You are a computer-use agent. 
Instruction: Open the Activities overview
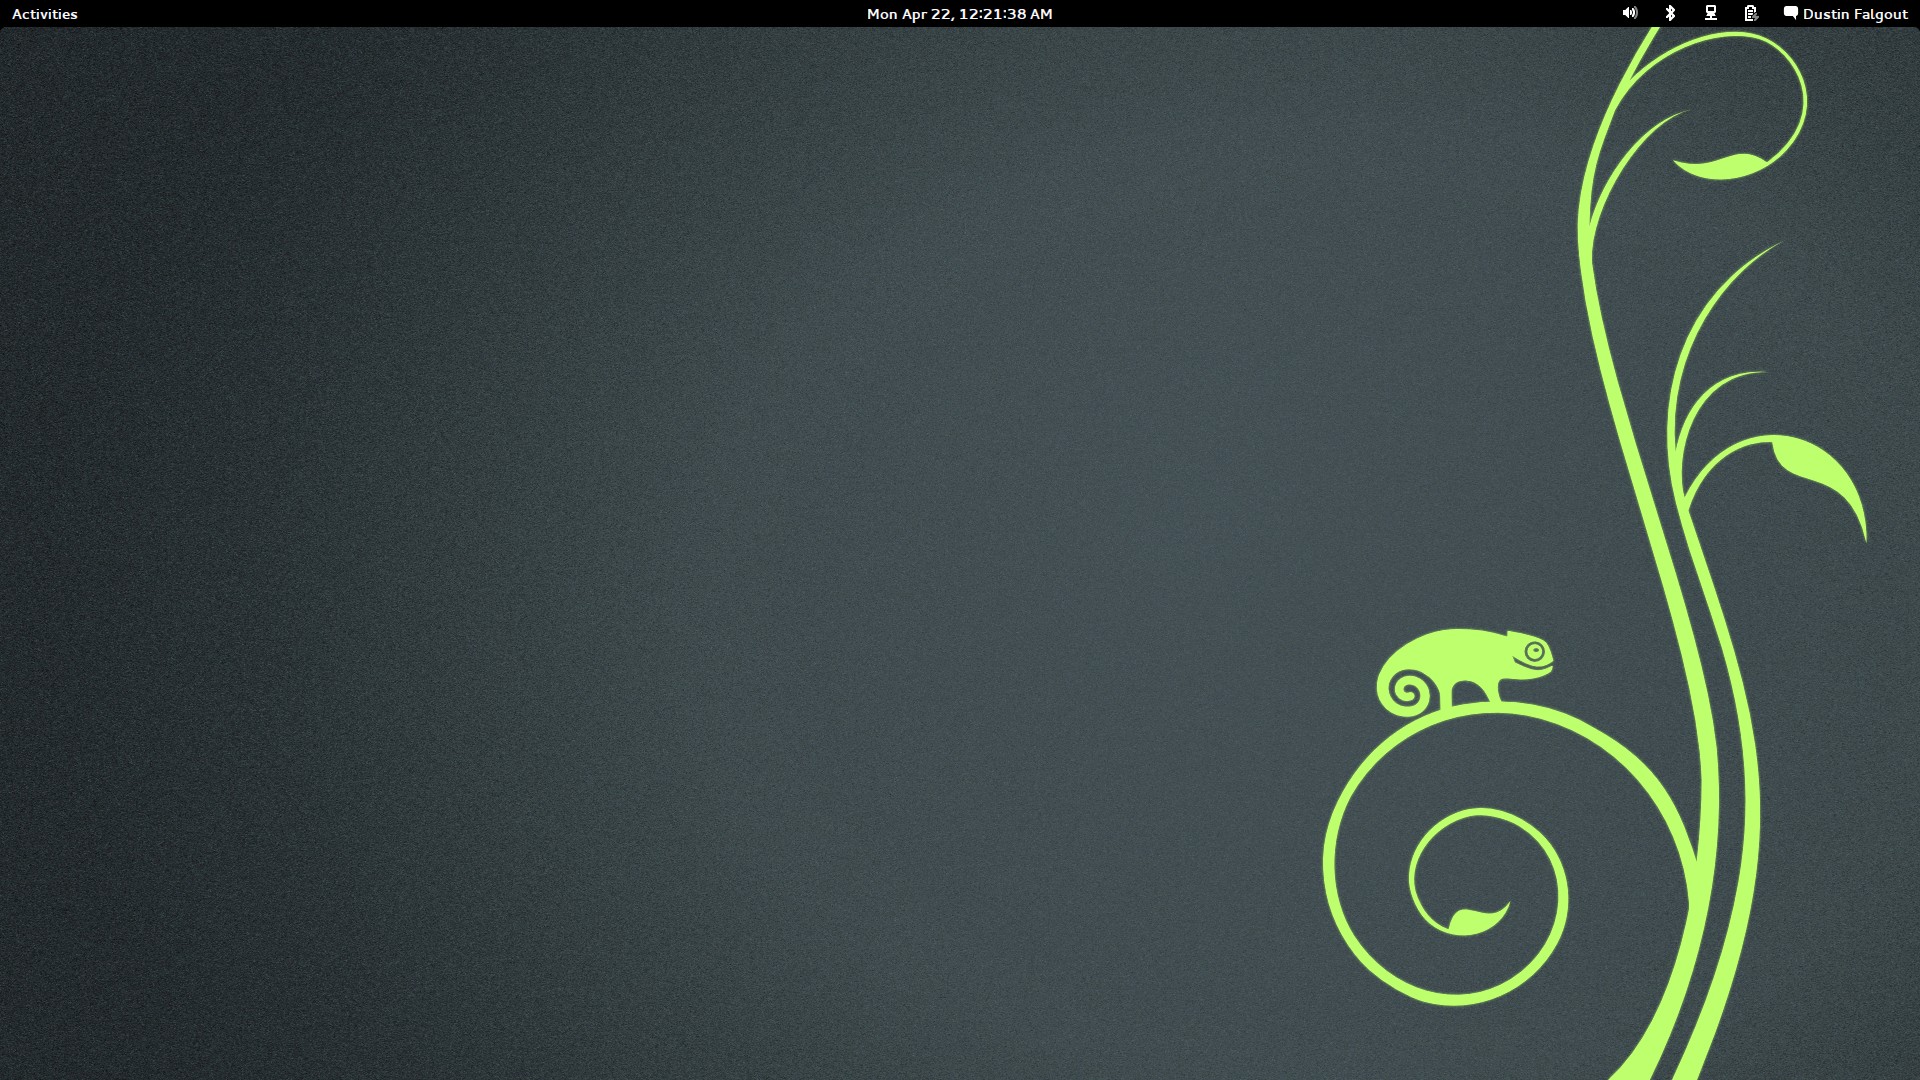(44, 14)
